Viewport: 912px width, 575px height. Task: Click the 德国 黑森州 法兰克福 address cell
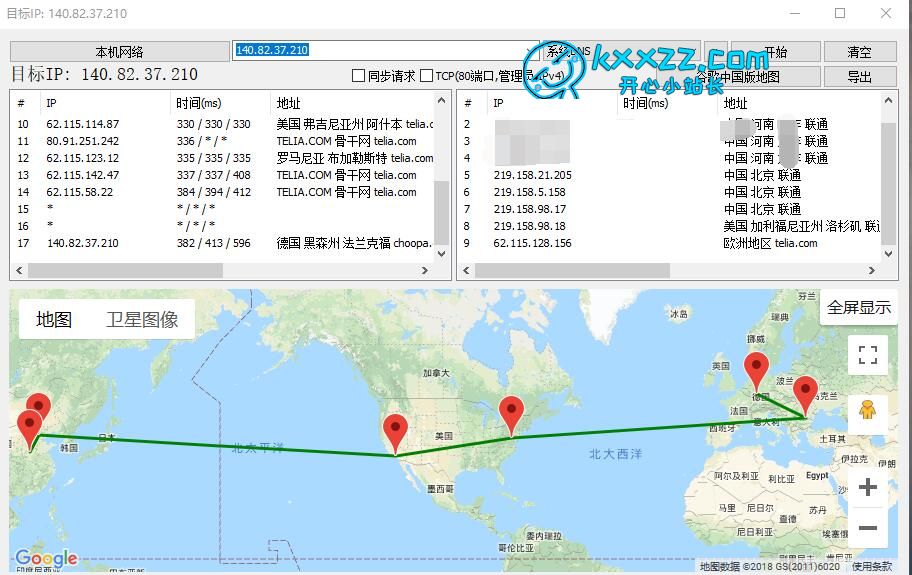coord(354,243)
